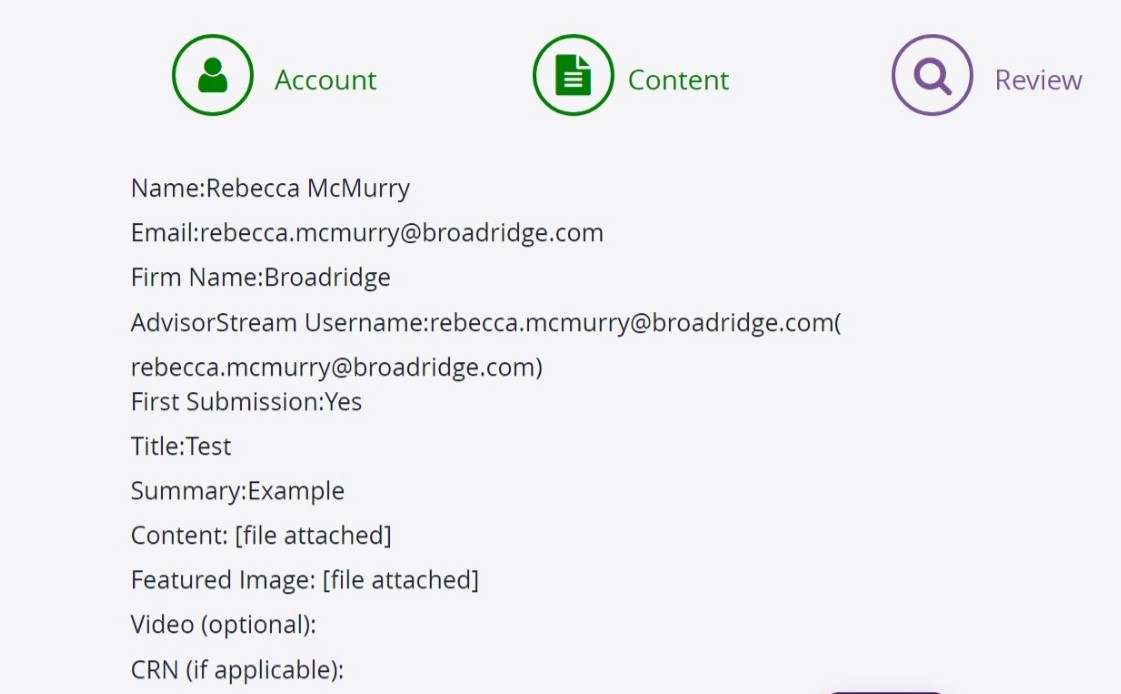Click the Account step person icon

212,75
